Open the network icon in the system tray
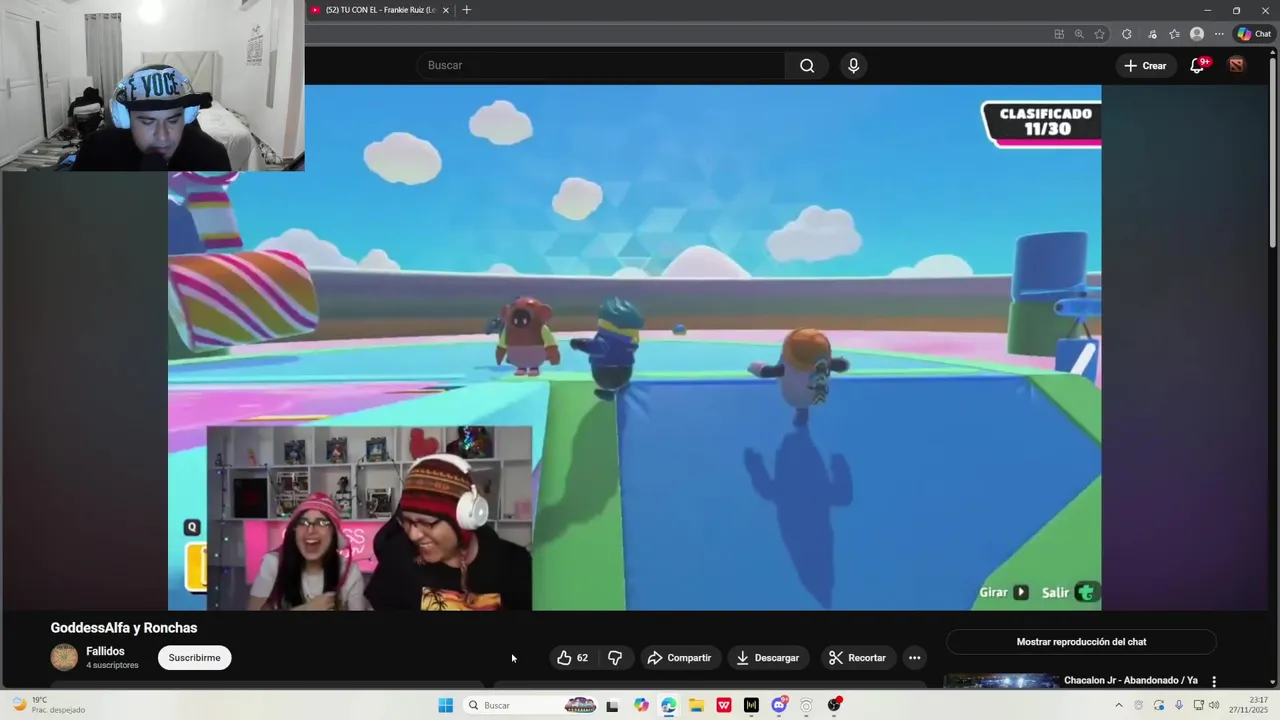 [1198, 705]
